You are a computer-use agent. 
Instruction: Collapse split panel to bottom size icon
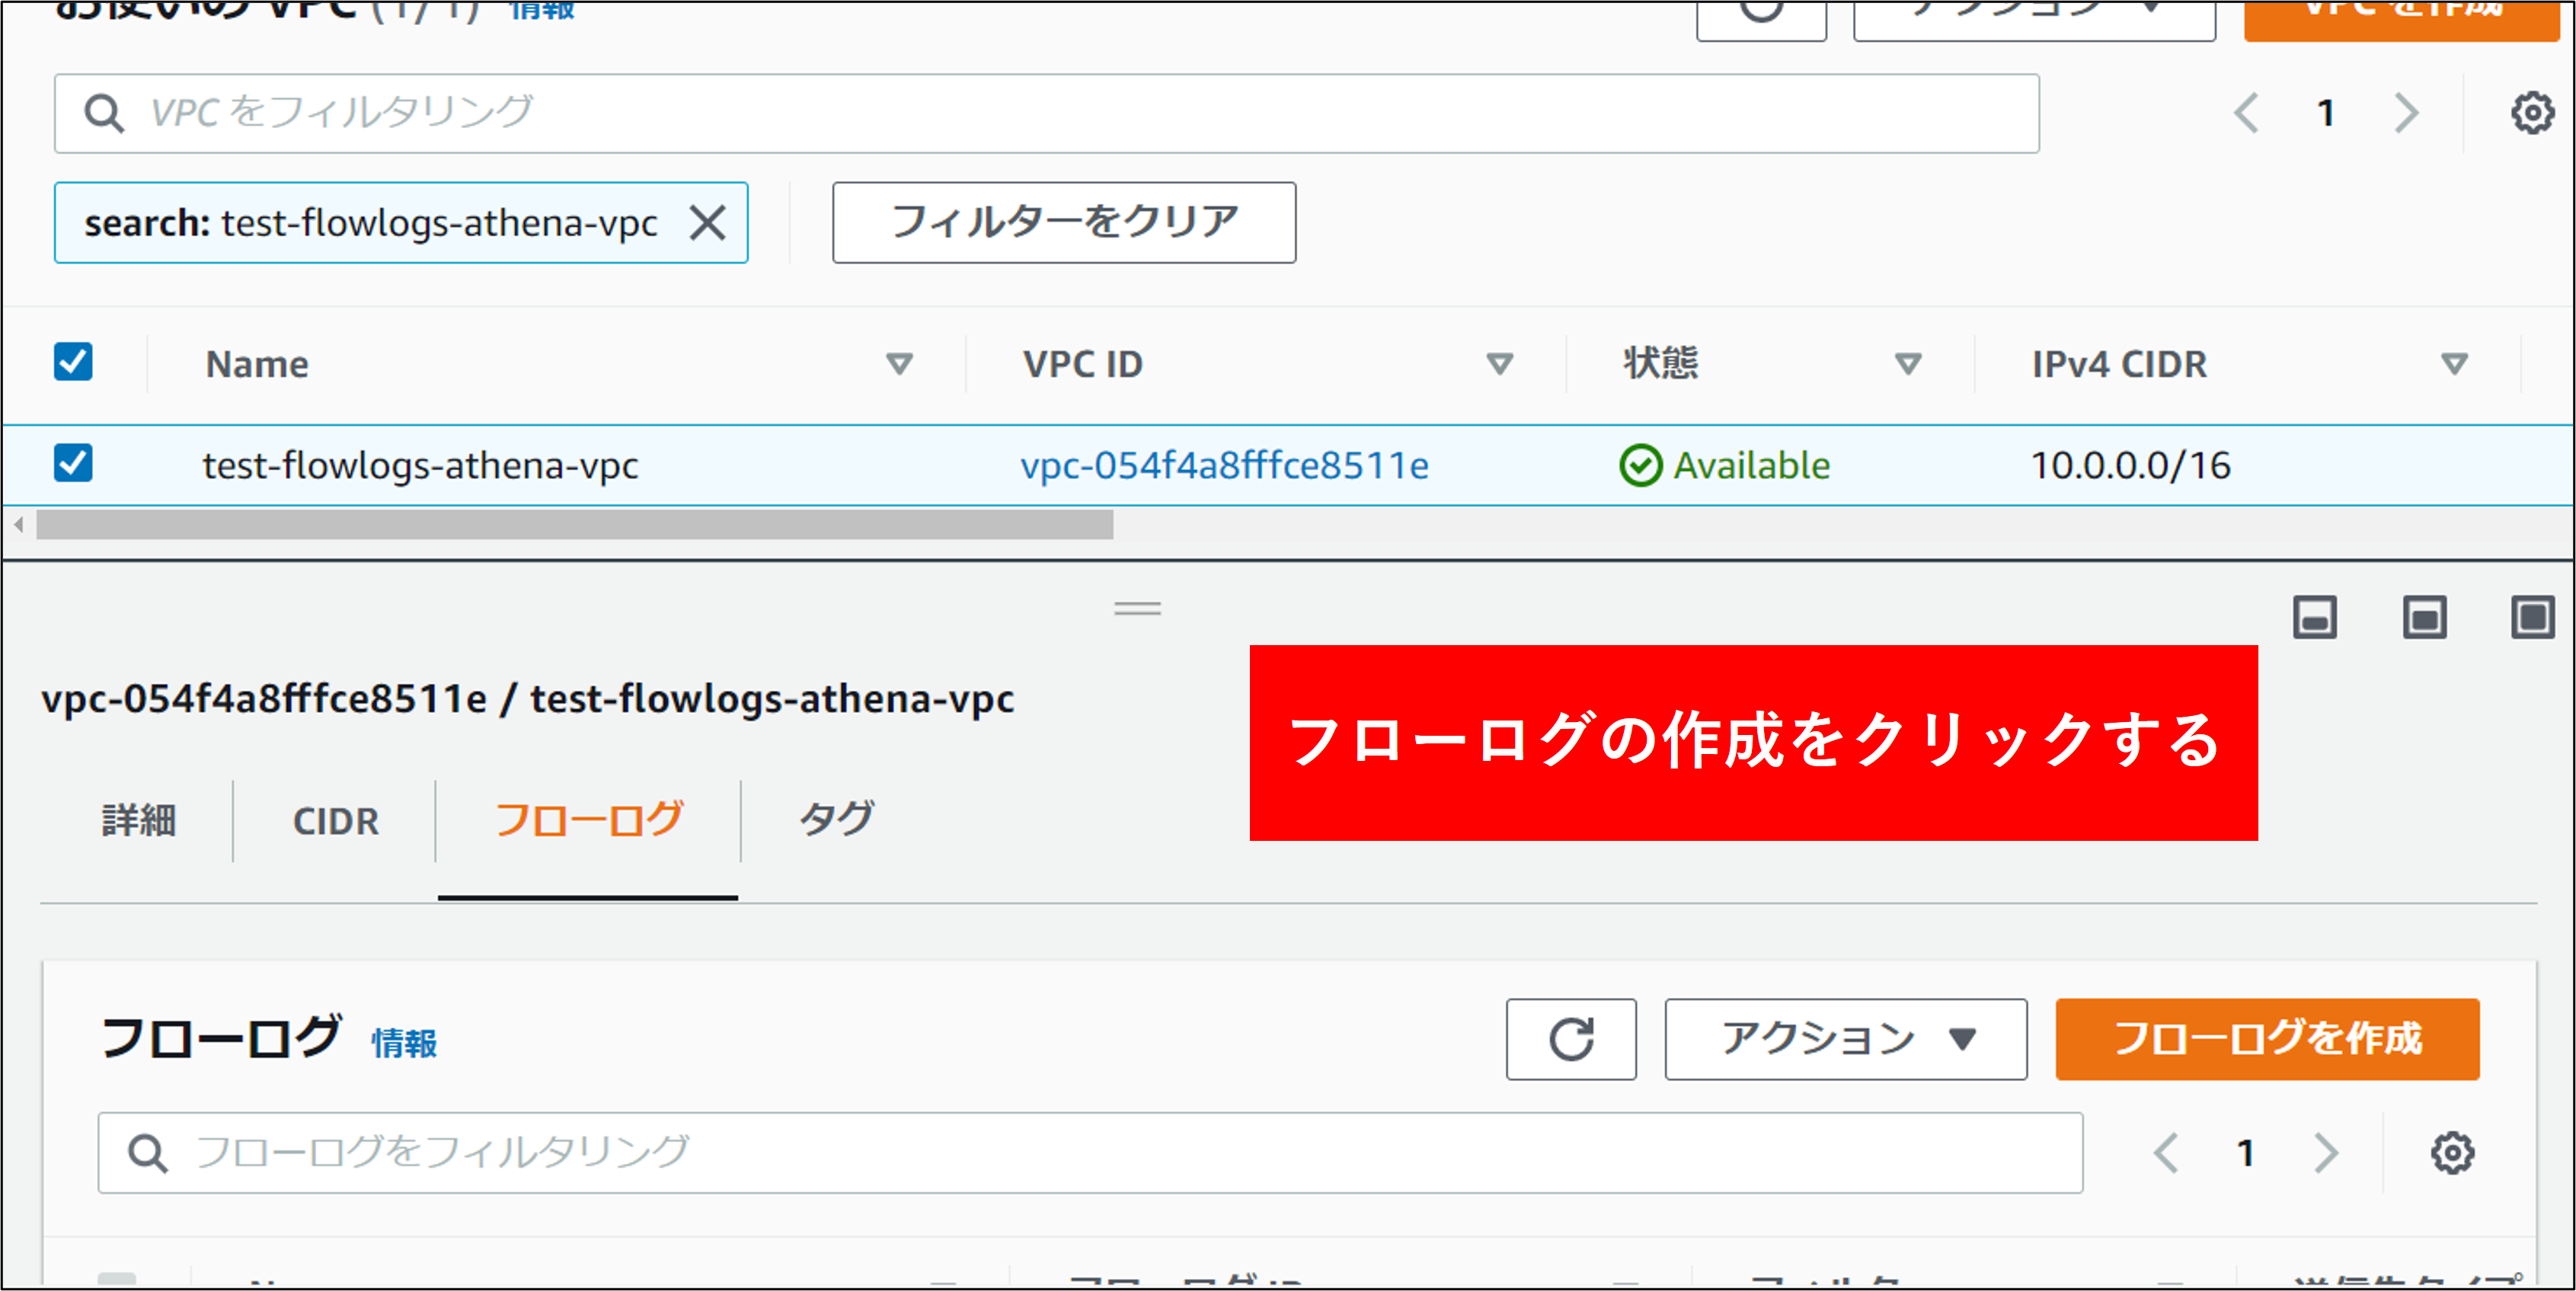pyautogui.click(x=2314, y=618)
